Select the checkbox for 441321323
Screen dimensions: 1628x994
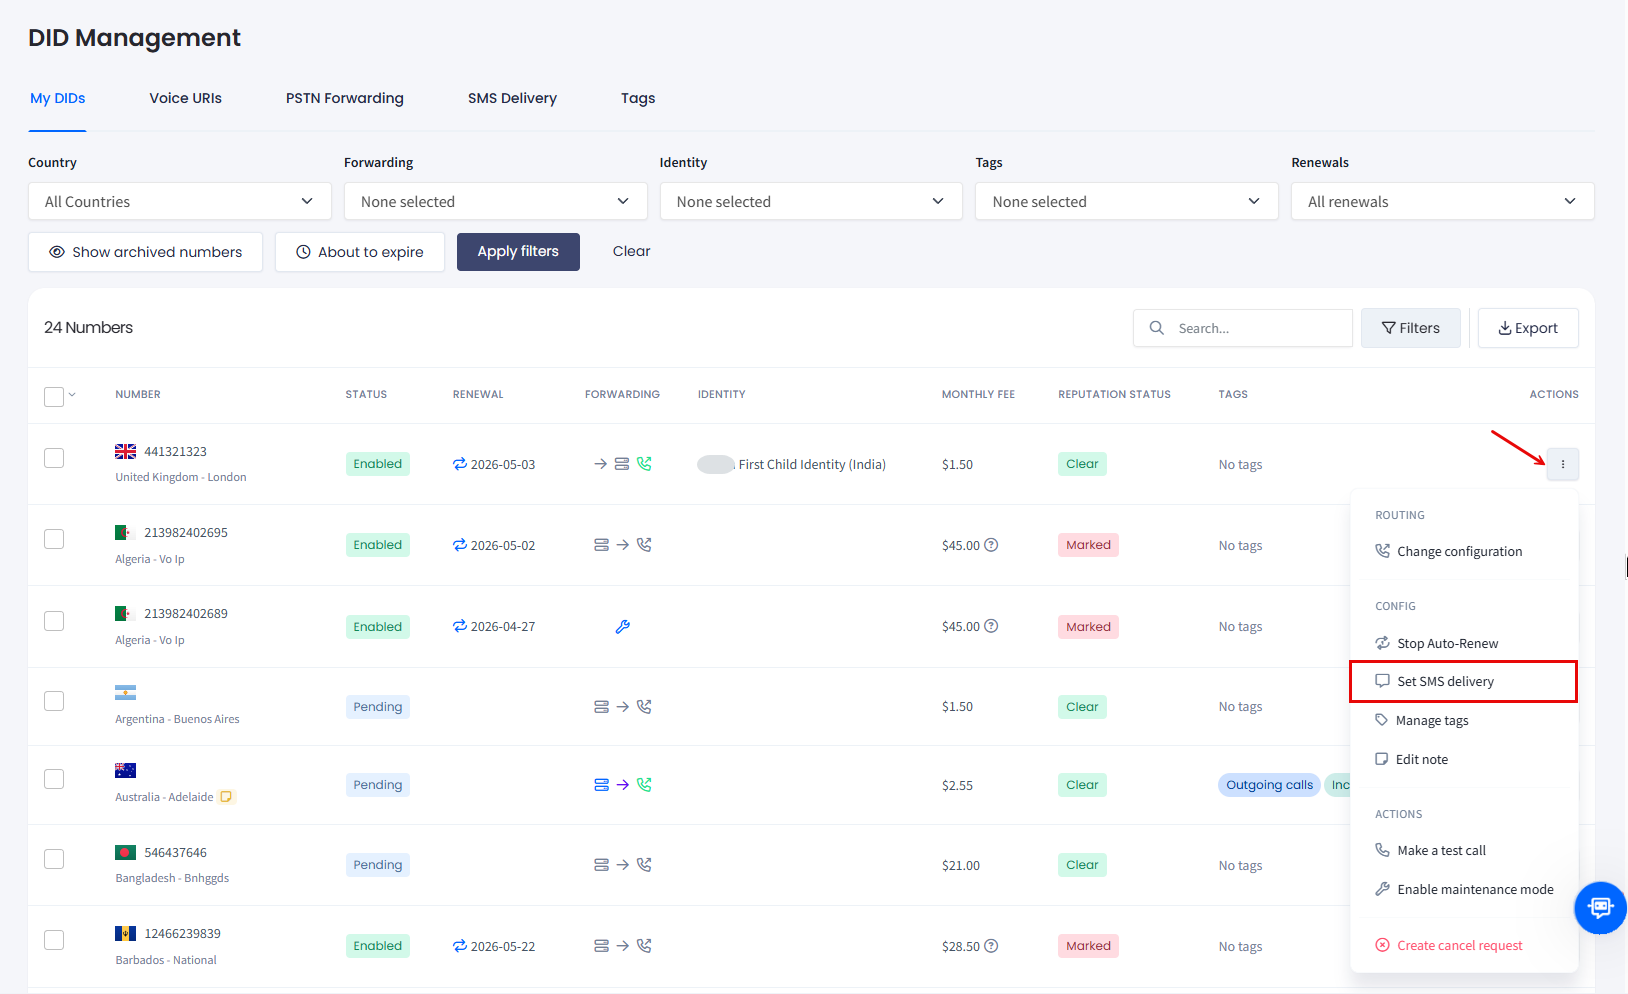pyautogui.click(x=54, y=458)
